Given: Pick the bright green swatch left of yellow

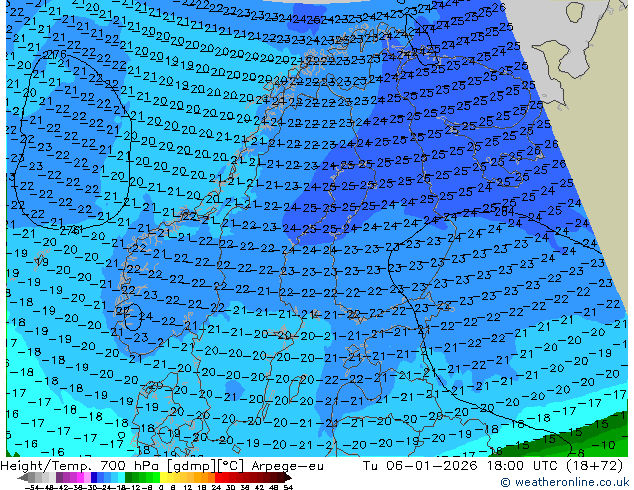Looking at the screenshot, I should [x=156, y=477].
